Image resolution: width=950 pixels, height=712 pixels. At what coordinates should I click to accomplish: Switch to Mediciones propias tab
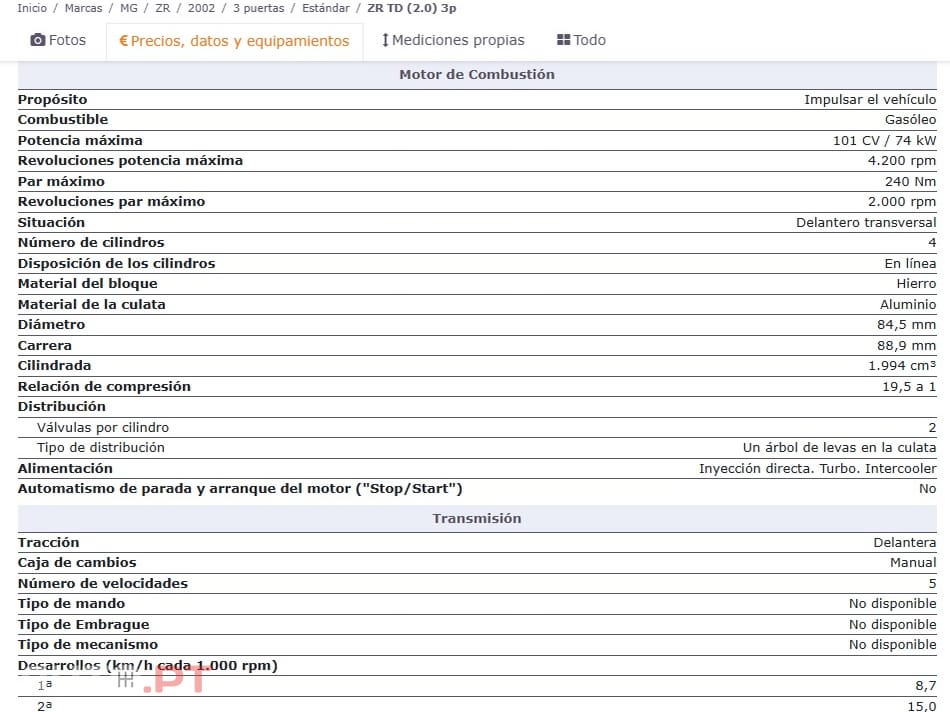453,40
